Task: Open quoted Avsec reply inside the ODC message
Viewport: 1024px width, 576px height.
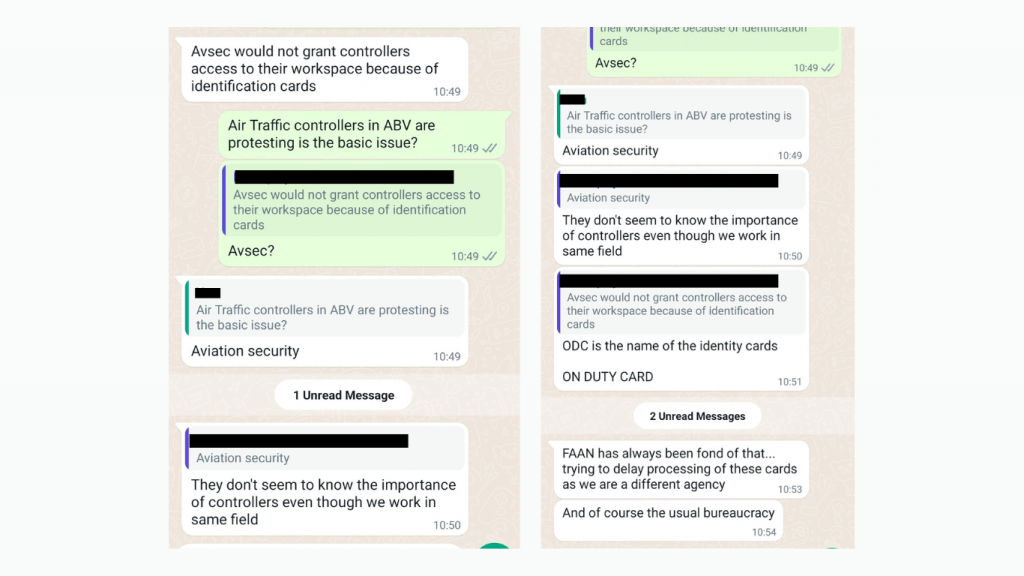Action: (x=680, y=311)
